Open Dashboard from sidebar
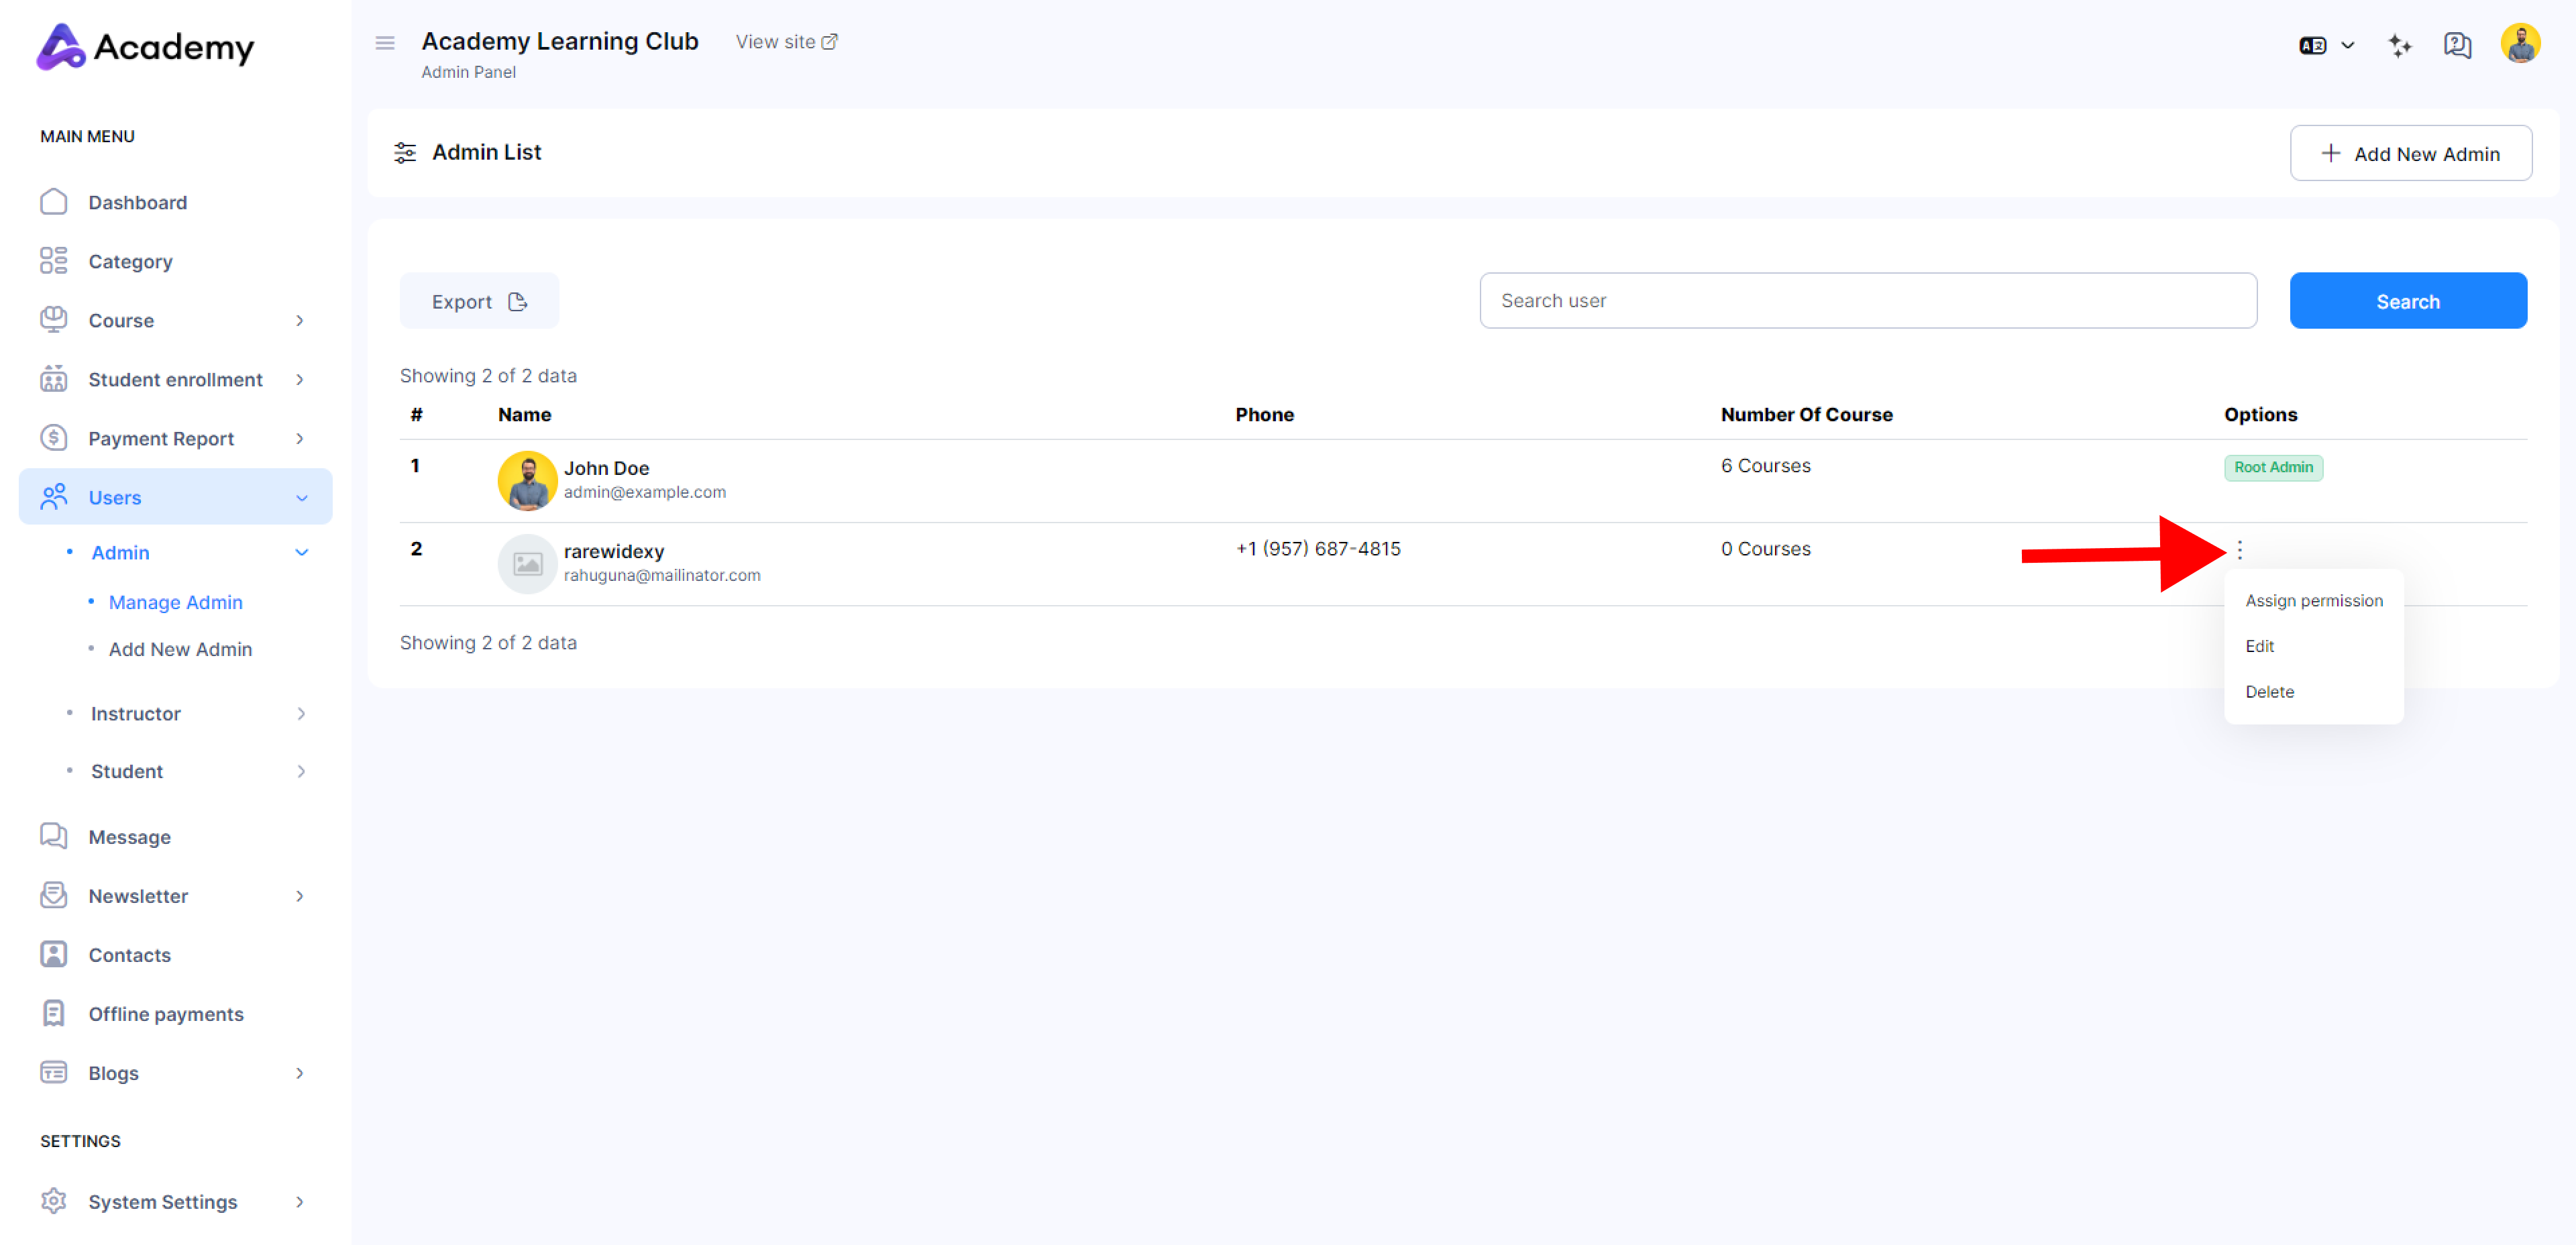The width and height of the screenshot is (2576, 1245). 137,202
